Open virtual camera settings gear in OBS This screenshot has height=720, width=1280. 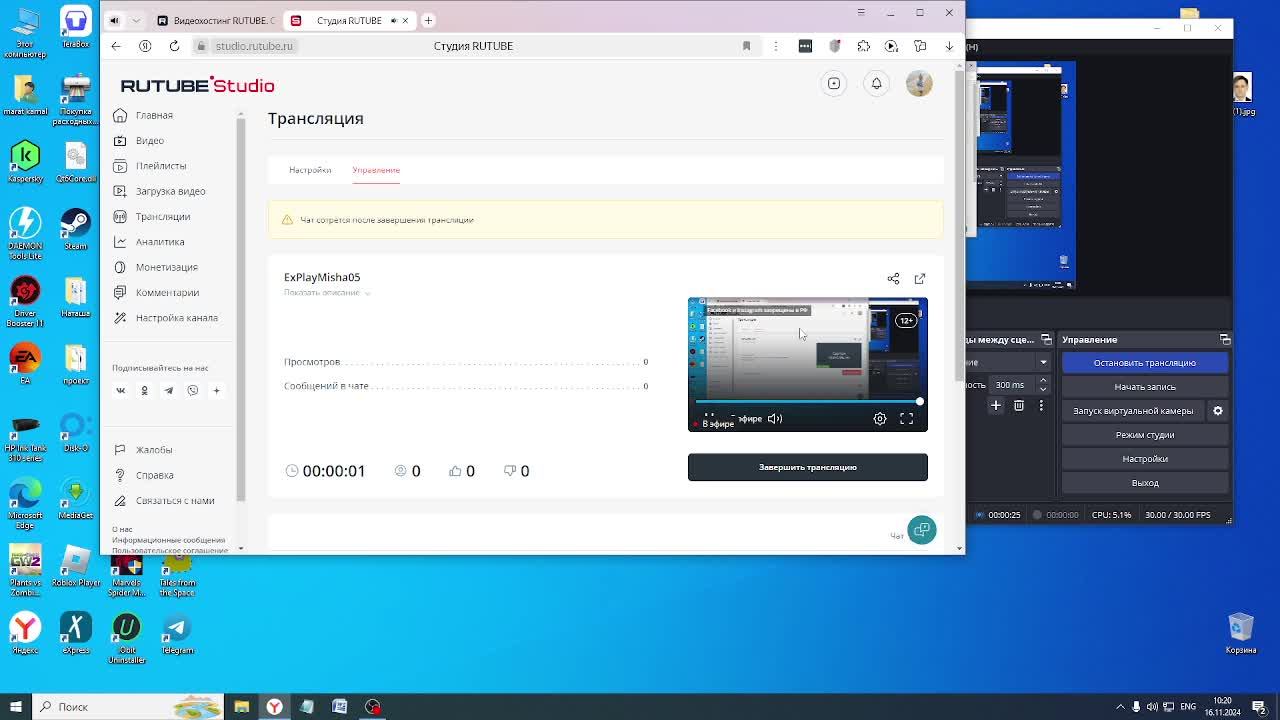point(1218,411)
